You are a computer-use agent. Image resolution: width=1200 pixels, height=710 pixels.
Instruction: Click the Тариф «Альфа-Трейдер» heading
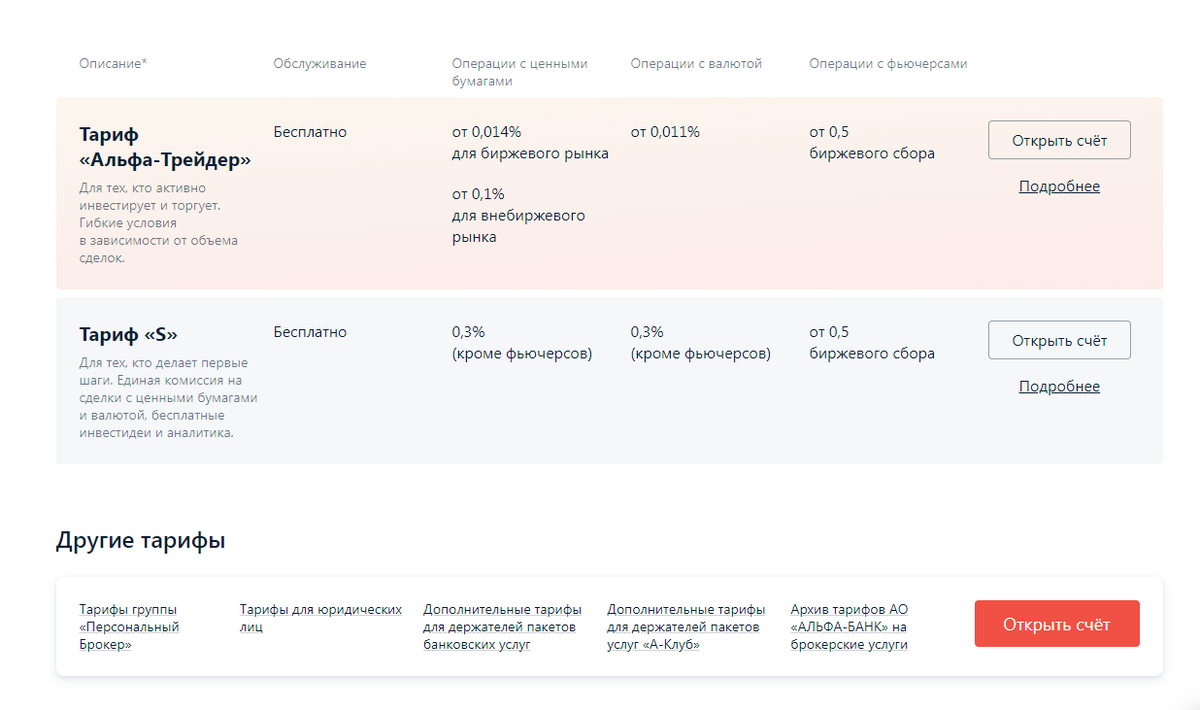coord(165,147)
